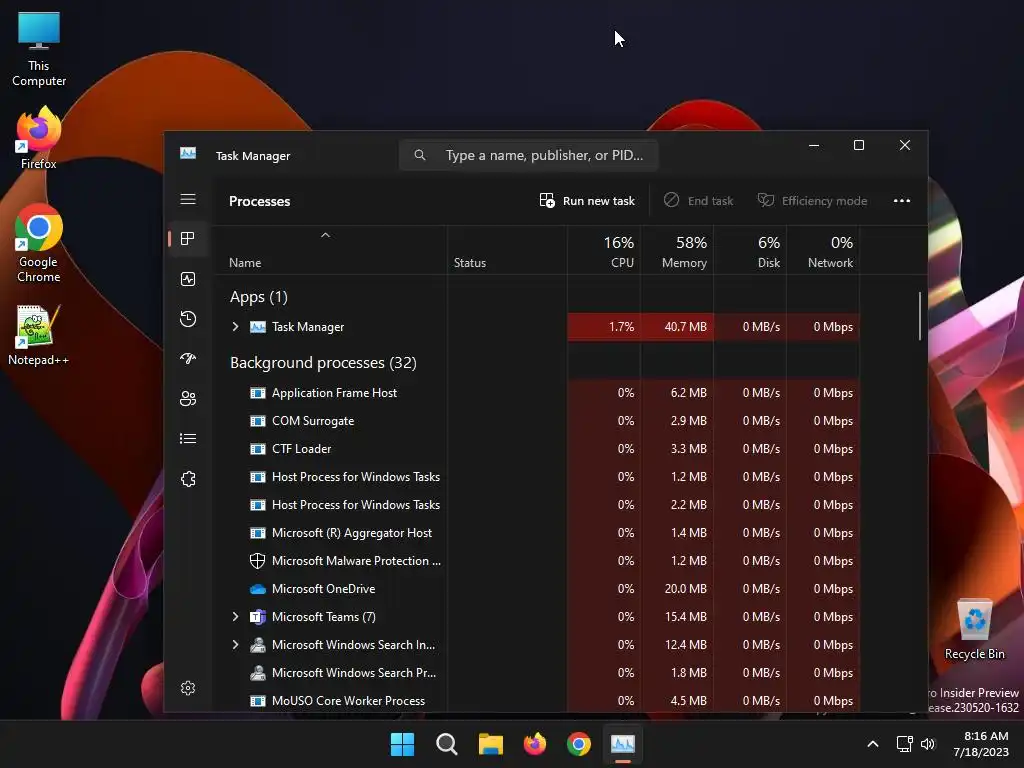
Task: Click the Efficiency mode button
Action: 812,201
